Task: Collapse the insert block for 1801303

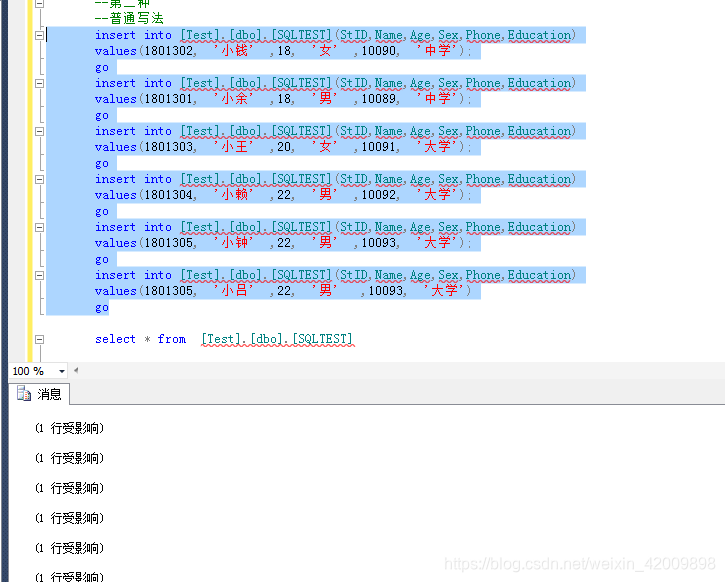Action: point(40,132)
